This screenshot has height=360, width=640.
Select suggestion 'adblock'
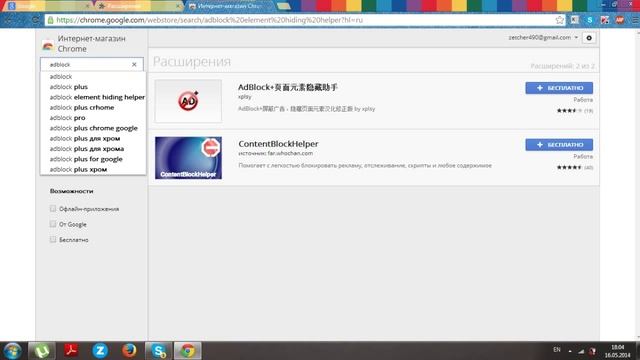click(x=93, y=76)
